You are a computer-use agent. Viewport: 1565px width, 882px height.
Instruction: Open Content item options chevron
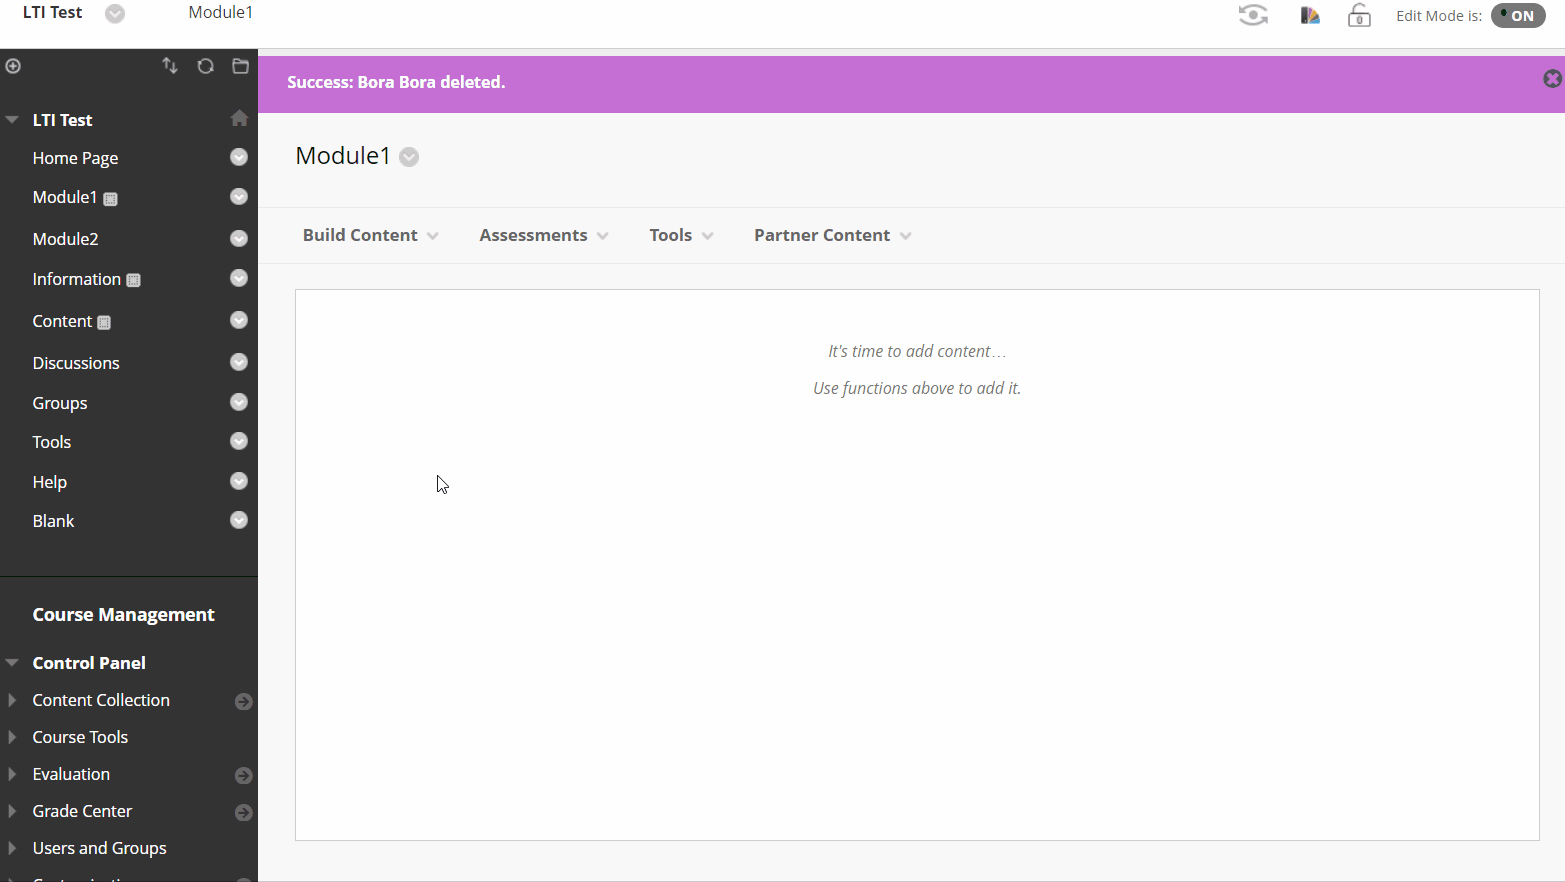pos(239,320)
